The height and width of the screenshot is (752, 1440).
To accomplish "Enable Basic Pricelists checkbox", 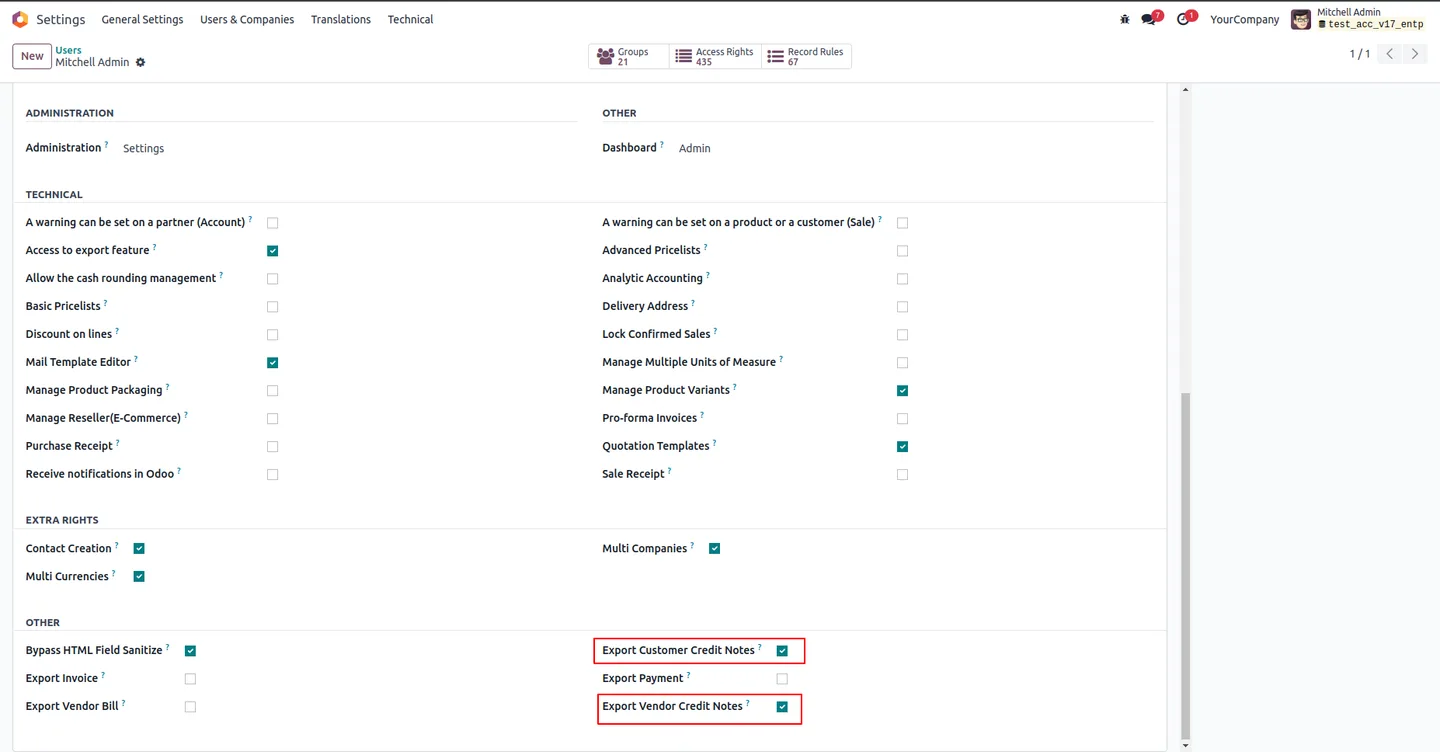I will 272,307.
